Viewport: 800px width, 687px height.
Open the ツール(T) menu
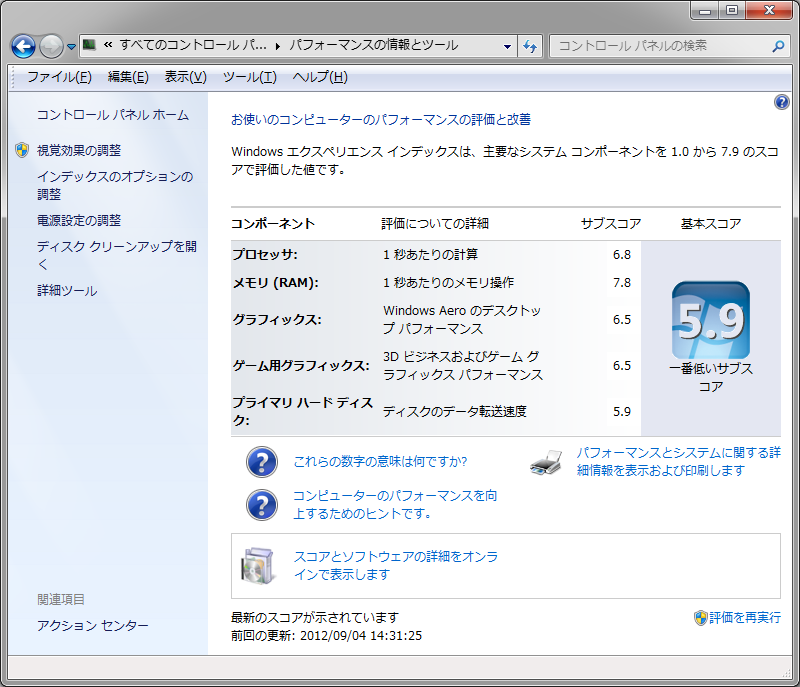coord(249,77)
